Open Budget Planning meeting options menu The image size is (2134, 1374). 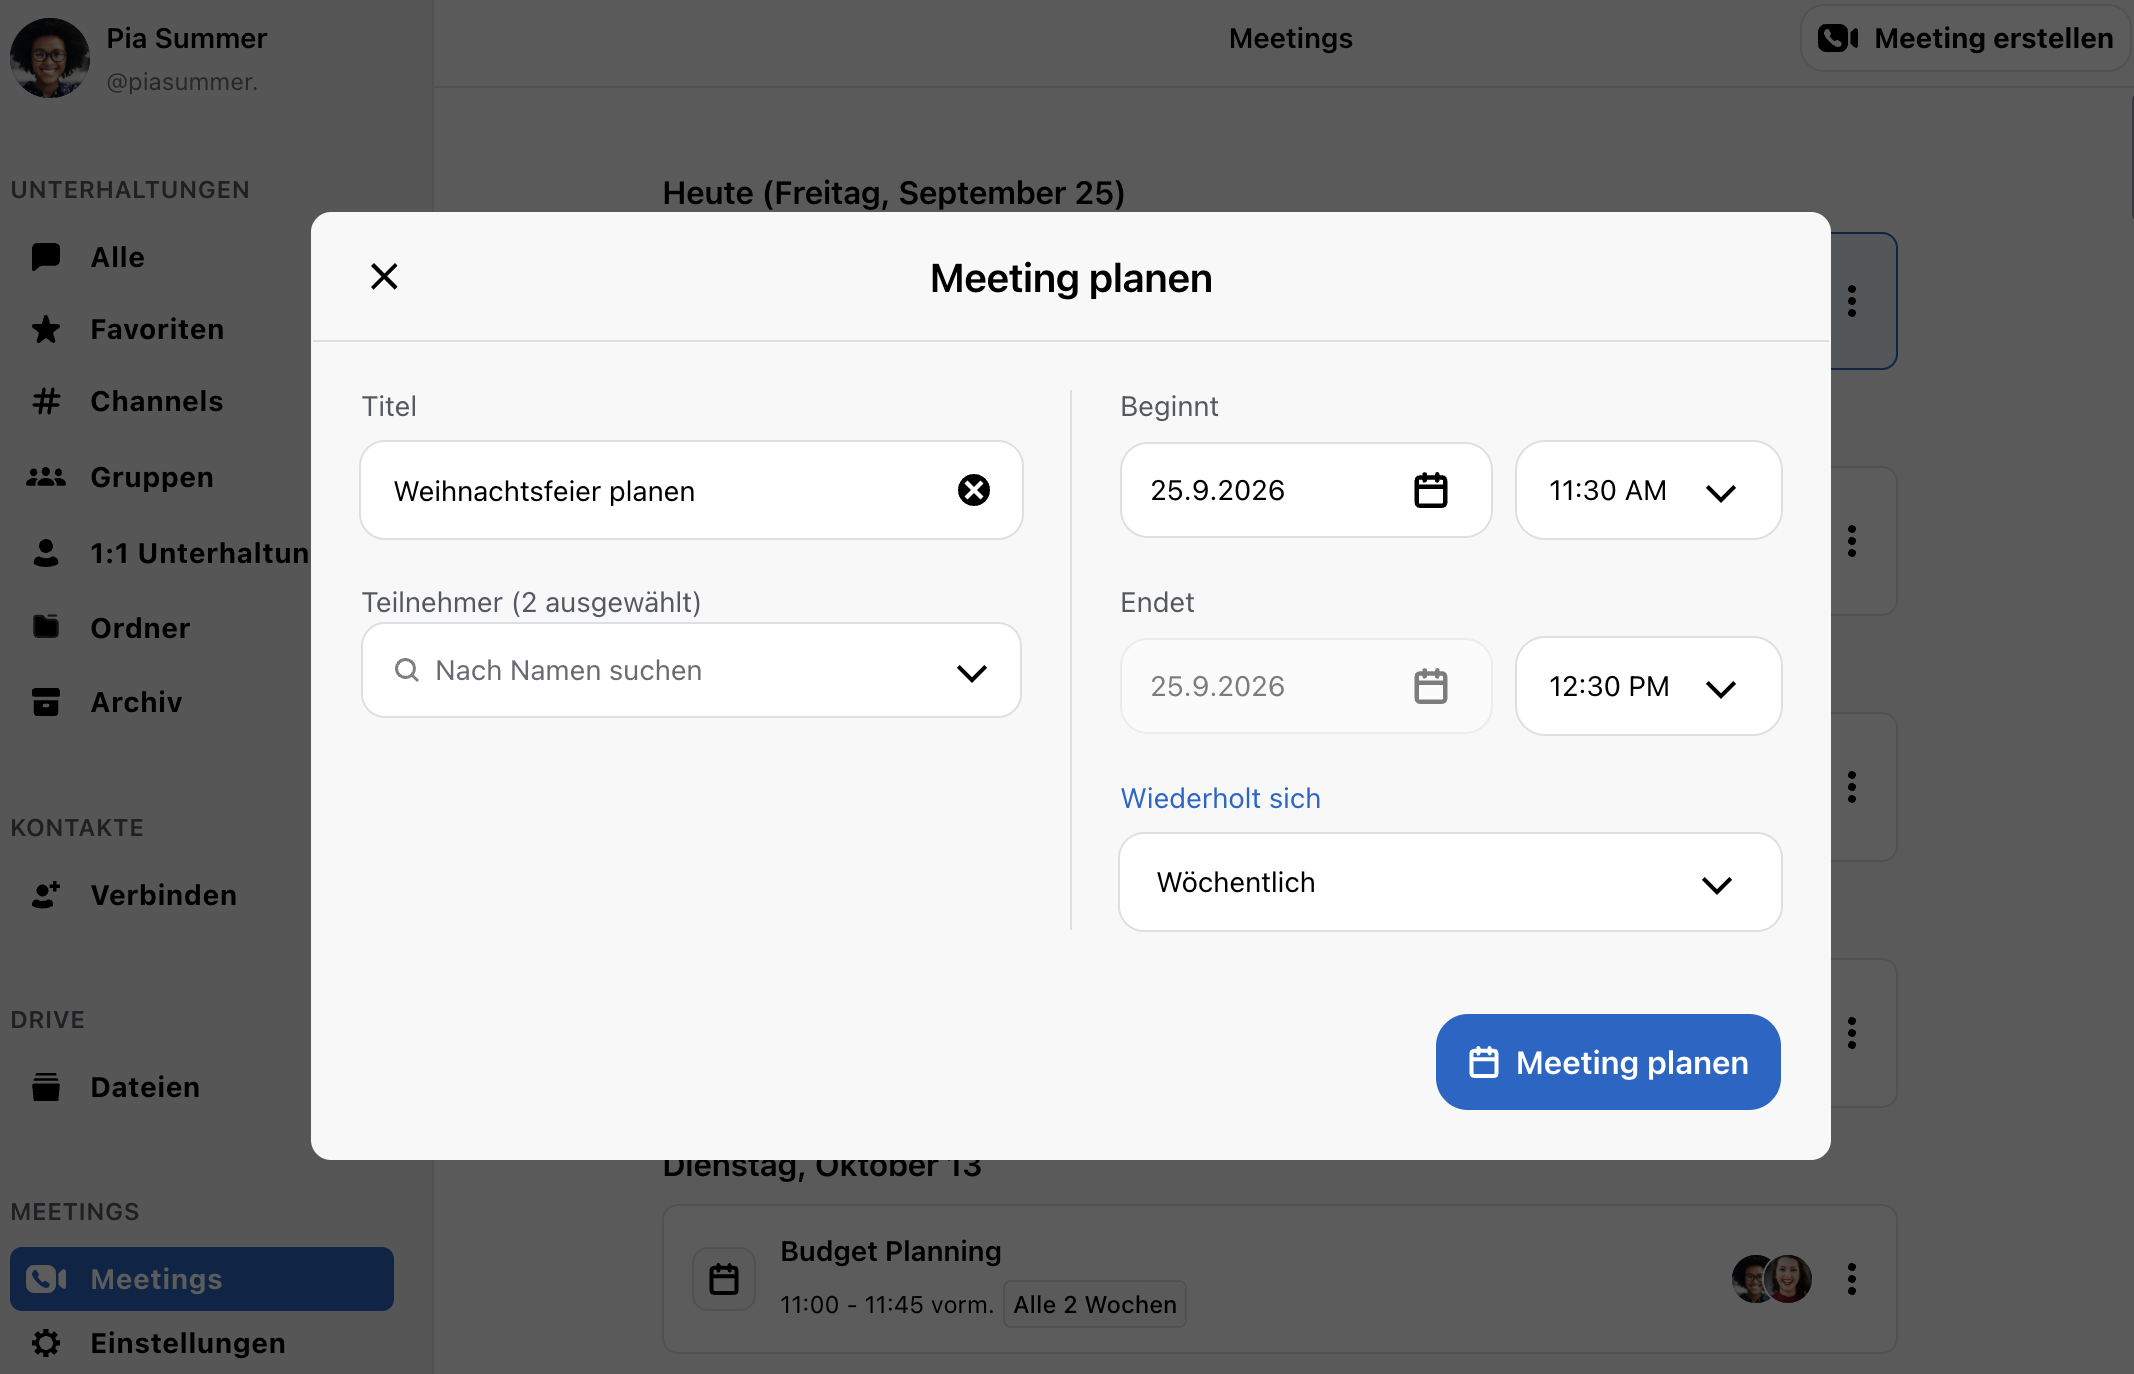1852,1279
